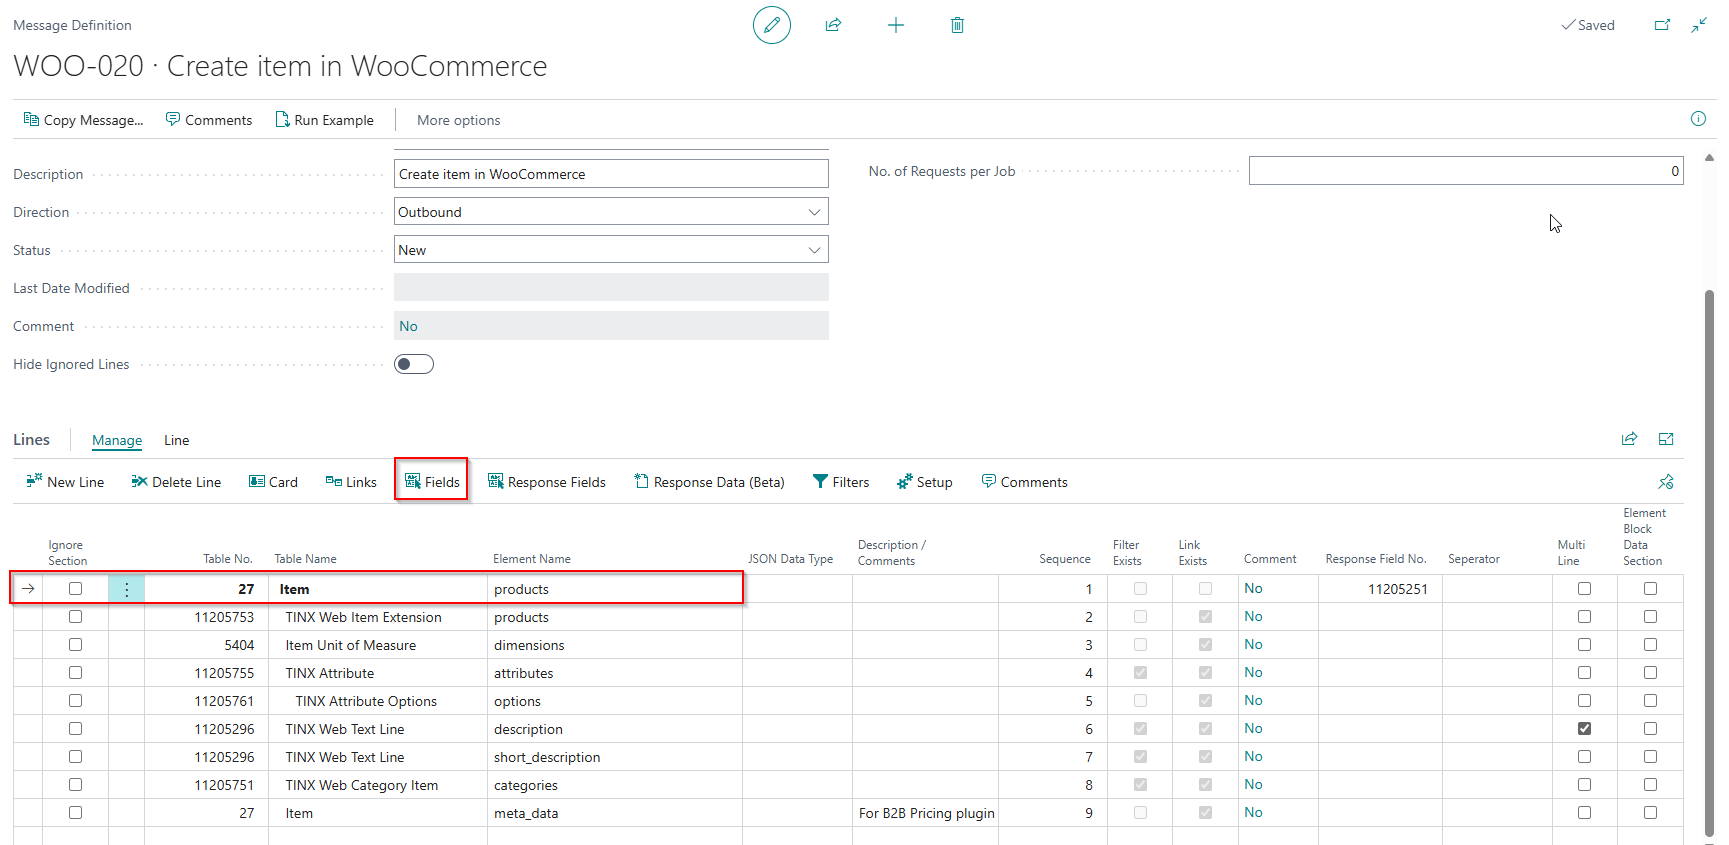Click the info icon at right

pyautogui.click(x=1698, y=119)
